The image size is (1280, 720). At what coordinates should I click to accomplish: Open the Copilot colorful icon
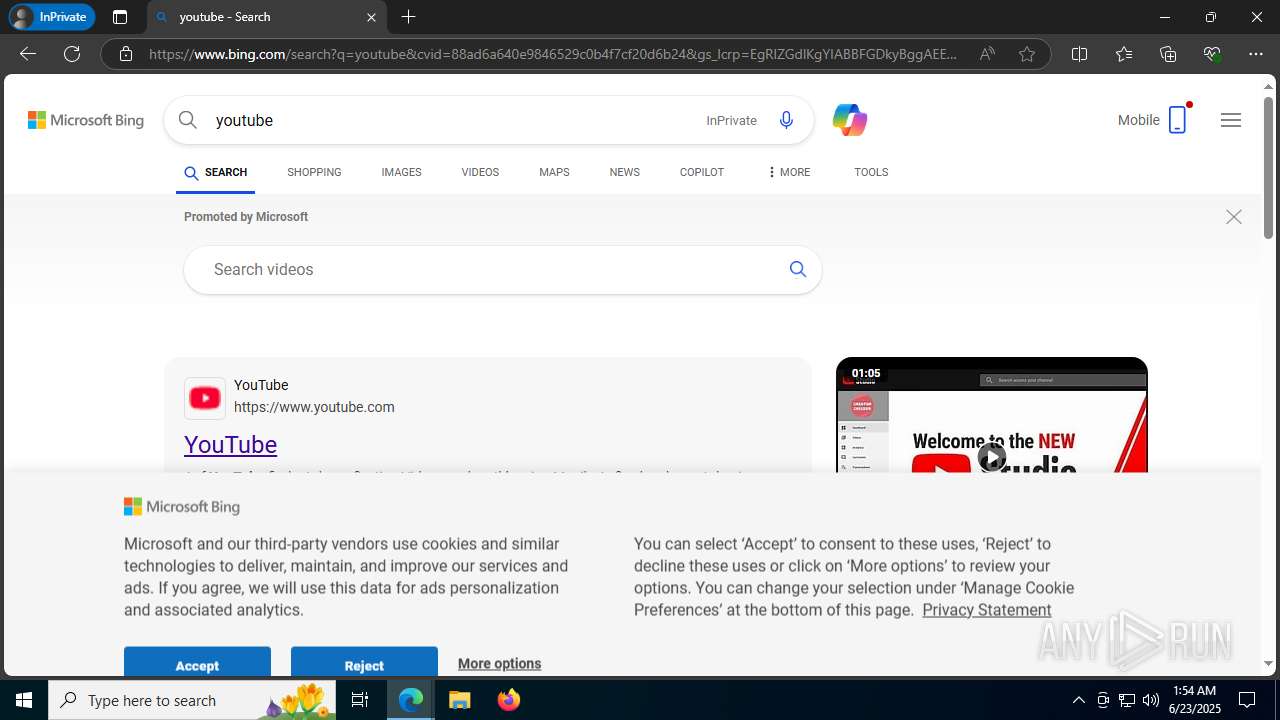point(849,120)
